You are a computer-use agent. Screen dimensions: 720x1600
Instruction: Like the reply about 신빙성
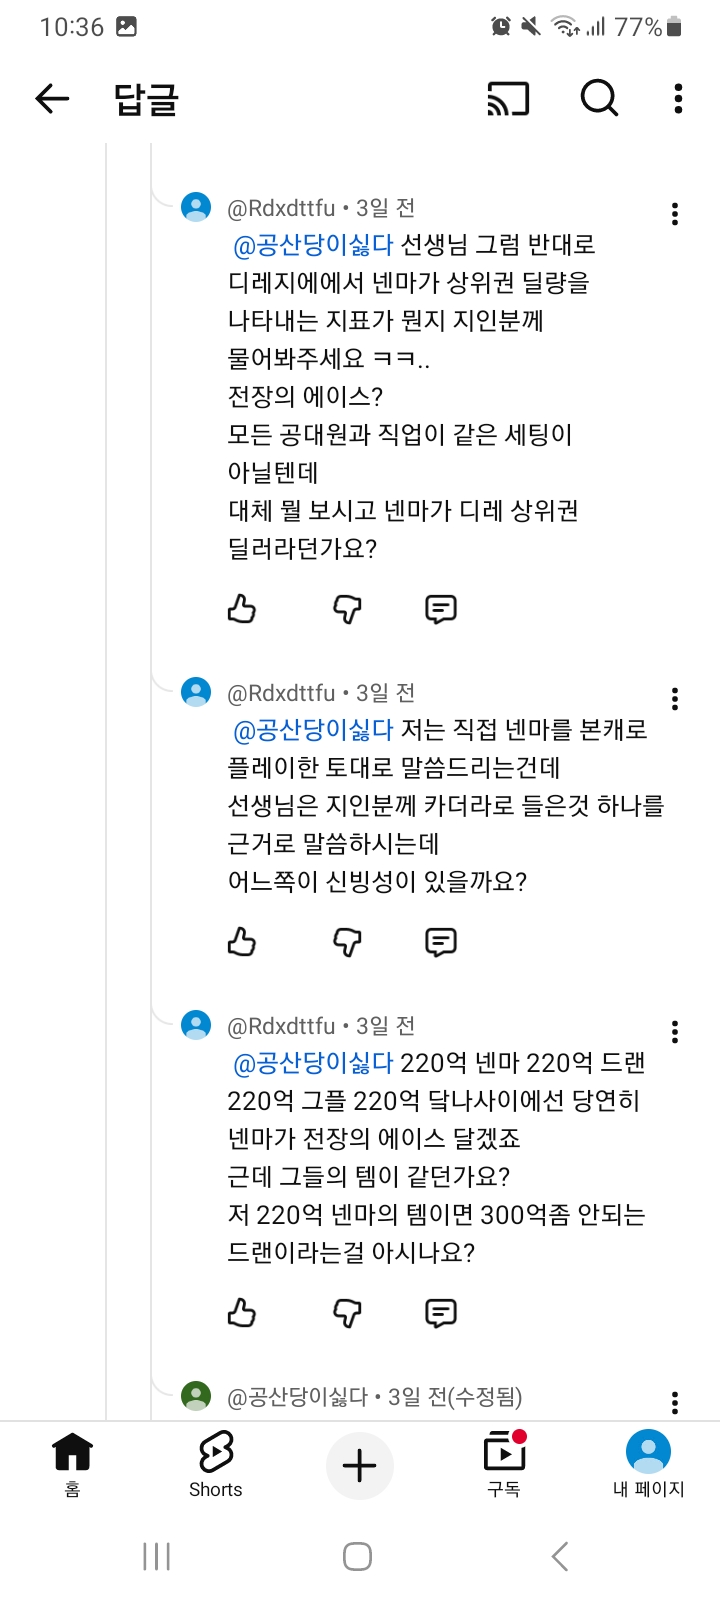click(x=242, y=942)
